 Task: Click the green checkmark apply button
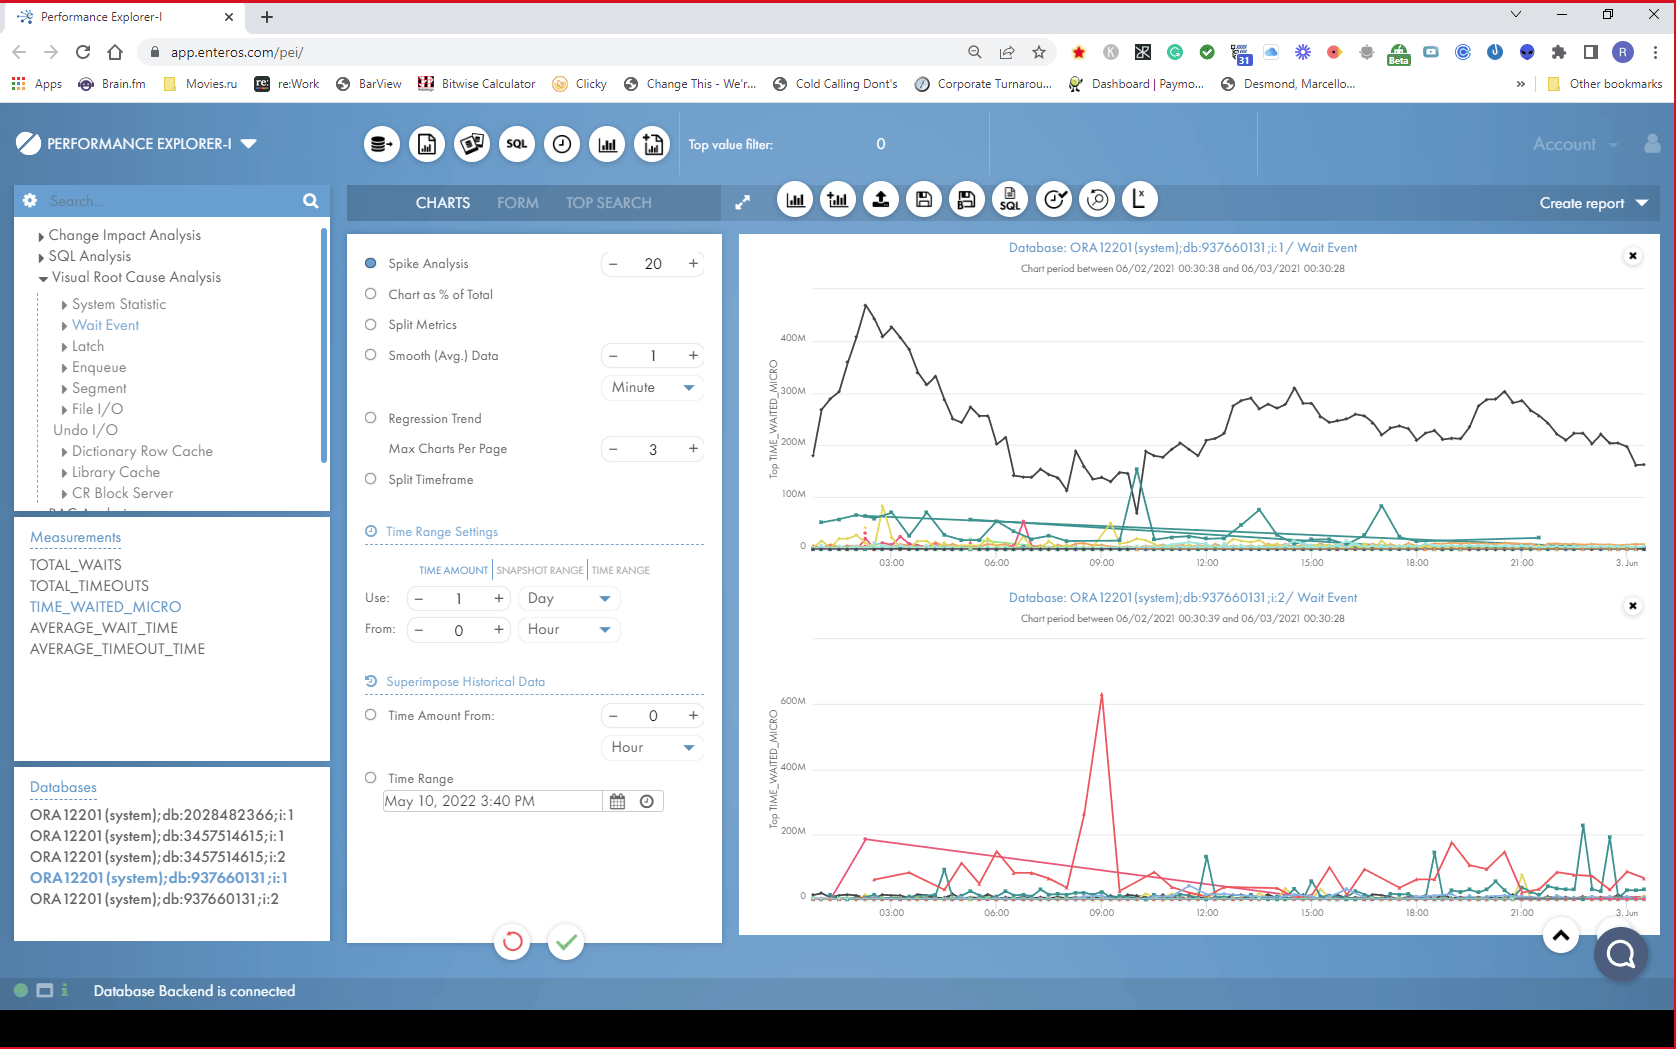[566, 941]
